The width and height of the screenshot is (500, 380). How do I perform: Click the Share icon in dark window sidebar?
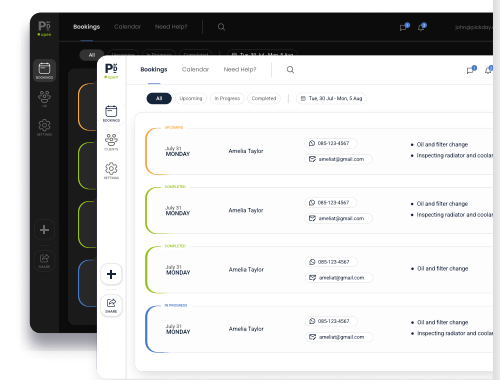point(44,260)
